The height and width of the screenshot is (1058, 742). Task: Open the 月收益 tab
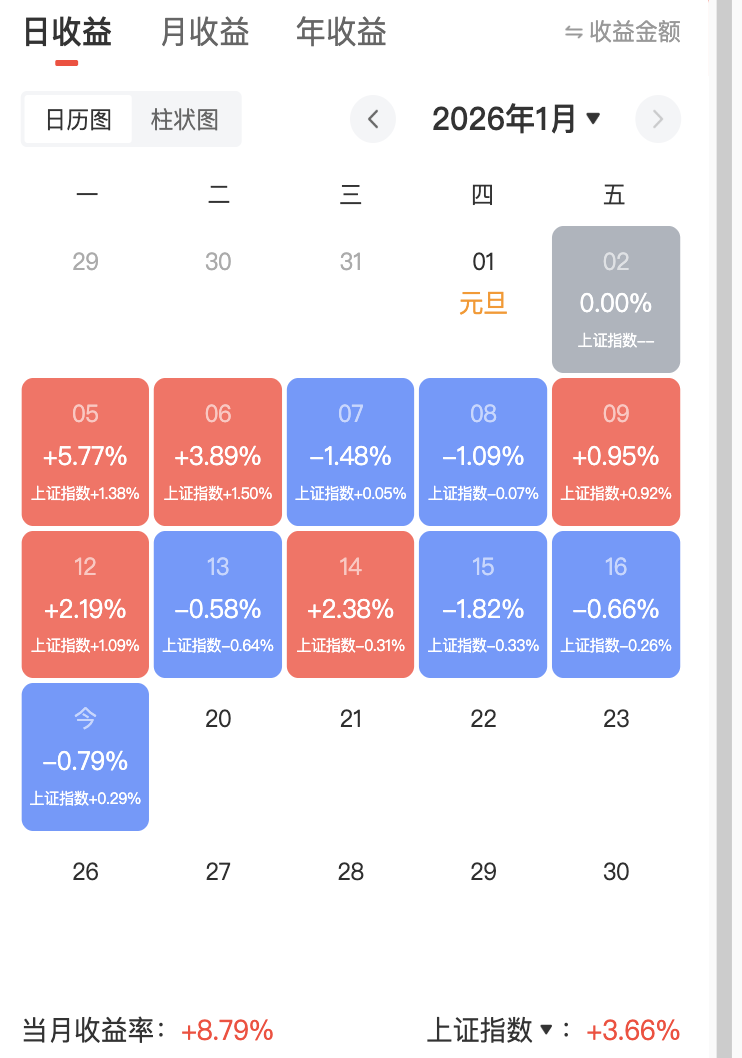point(205,32)
